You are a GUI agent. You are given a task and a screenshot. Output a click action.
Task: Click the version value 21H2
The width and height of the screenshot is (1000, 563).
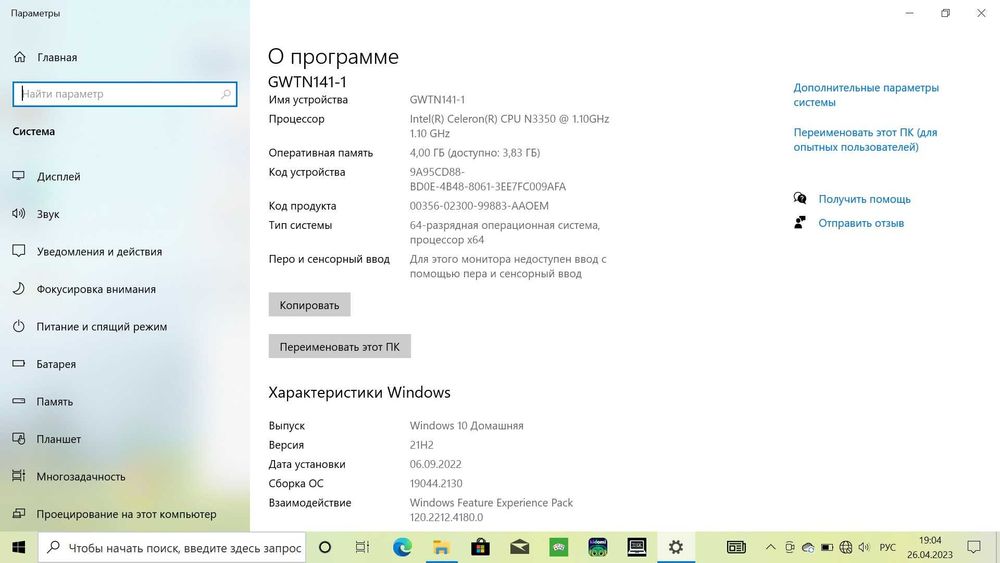pyautogui.click(x=422, y=445)
